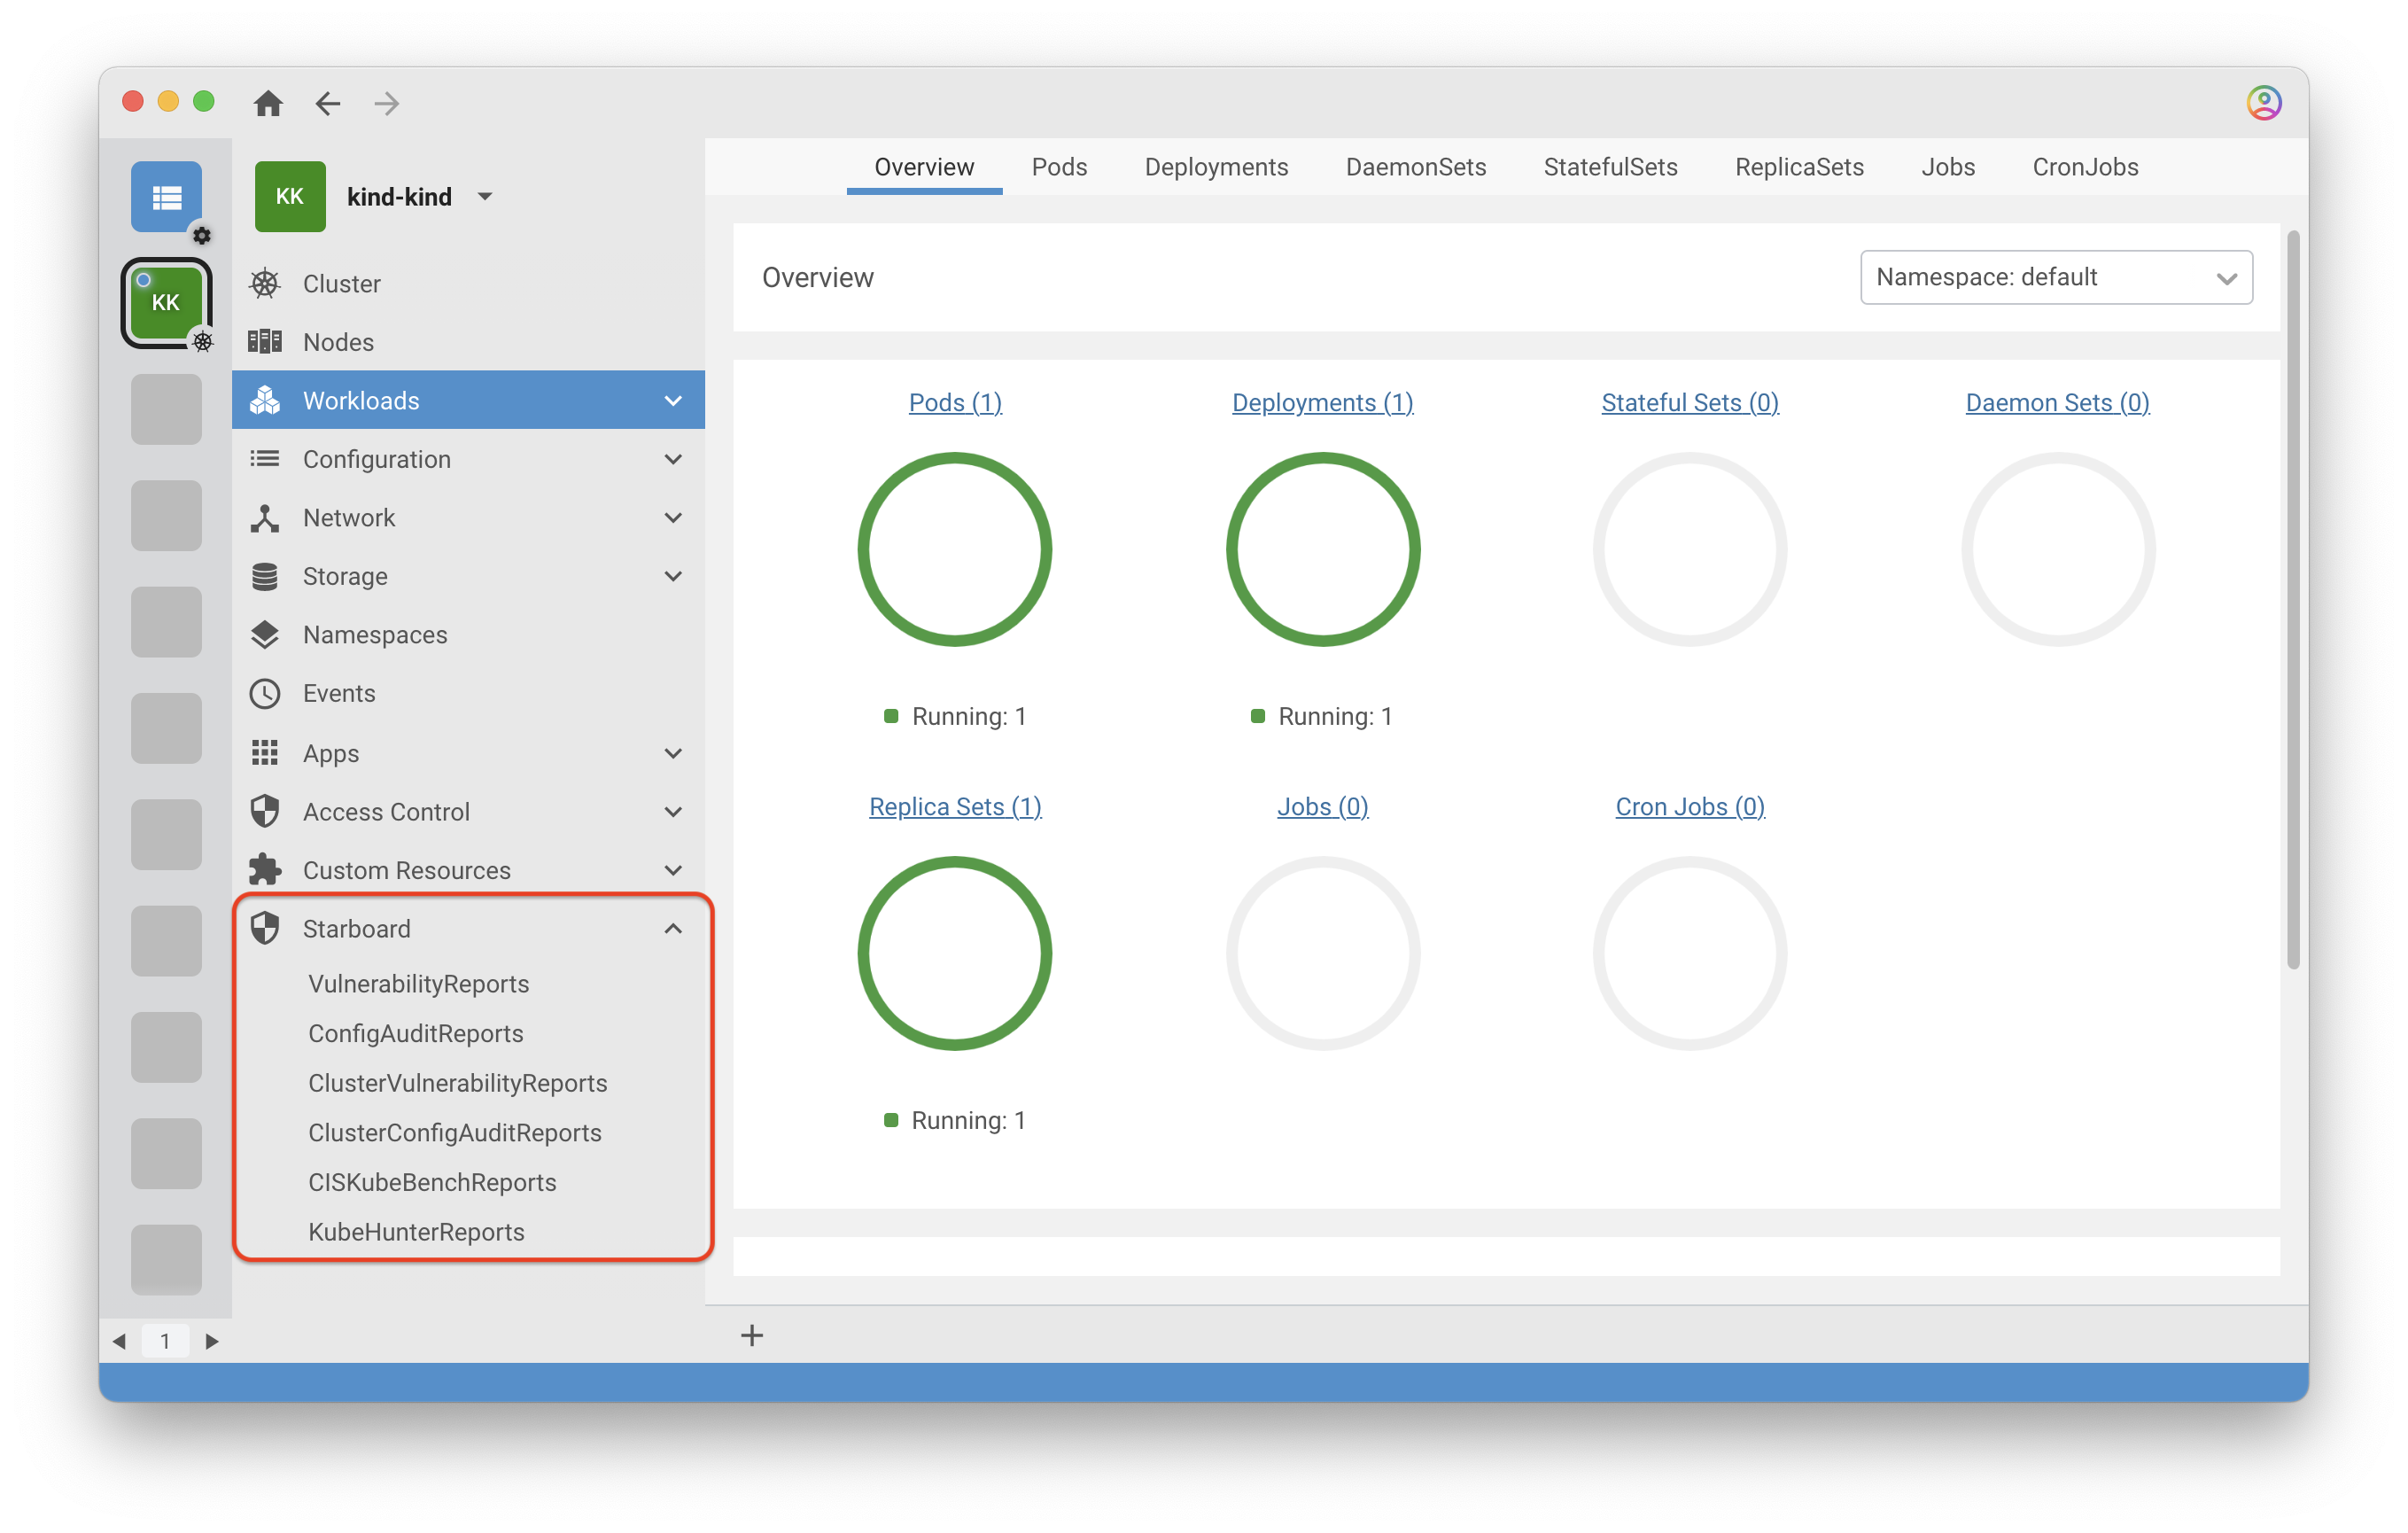Viewport: 2408px width, 1533px height.
Task: Expand the Configuration section chevron
Action: pyautogui.click(x=673, y=459)
